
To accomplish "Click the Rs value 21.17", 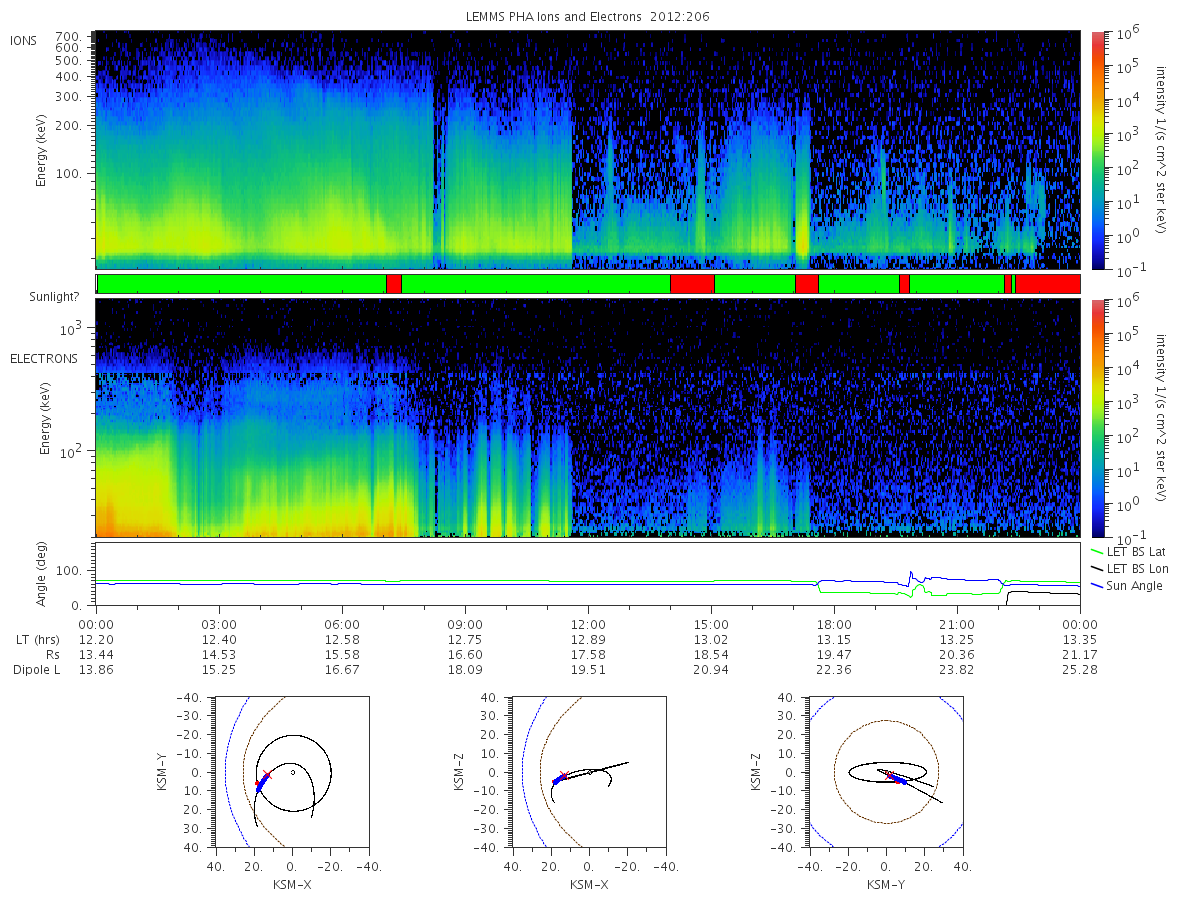I will [1080, 655].
